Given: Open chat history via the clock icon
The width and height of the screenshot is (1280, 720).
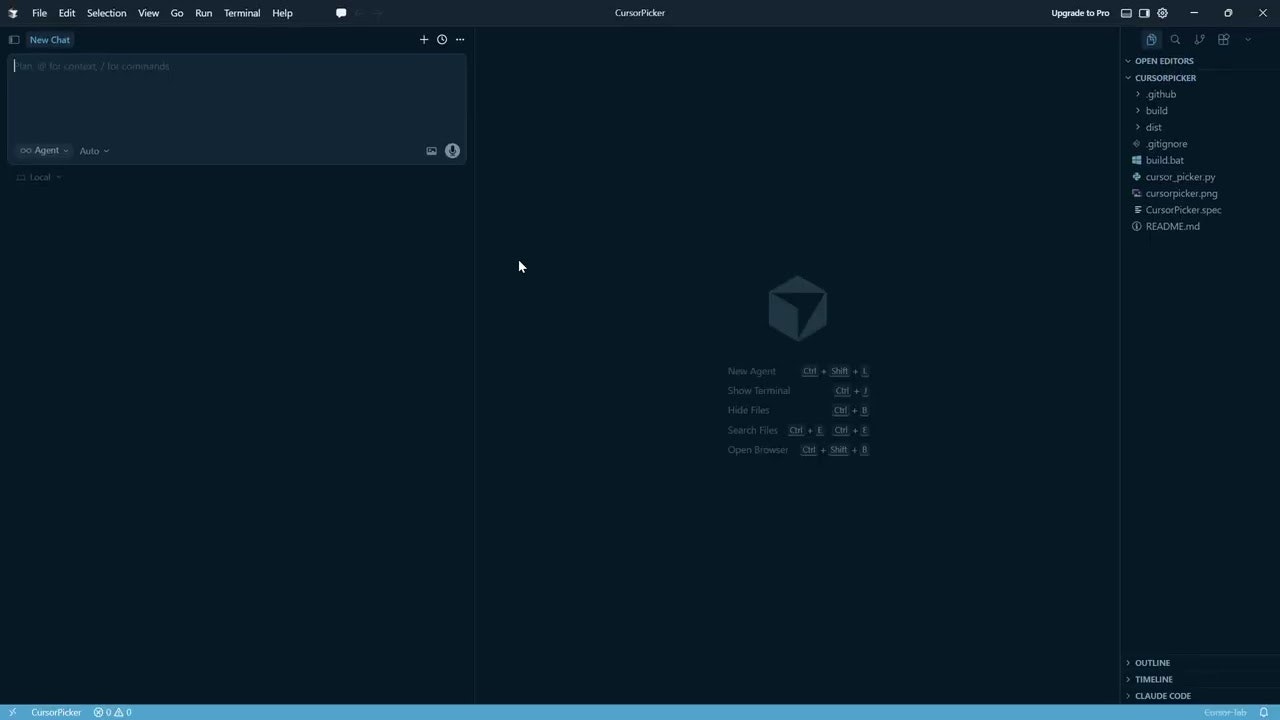Looking at the screenshot, I should 441,39.
